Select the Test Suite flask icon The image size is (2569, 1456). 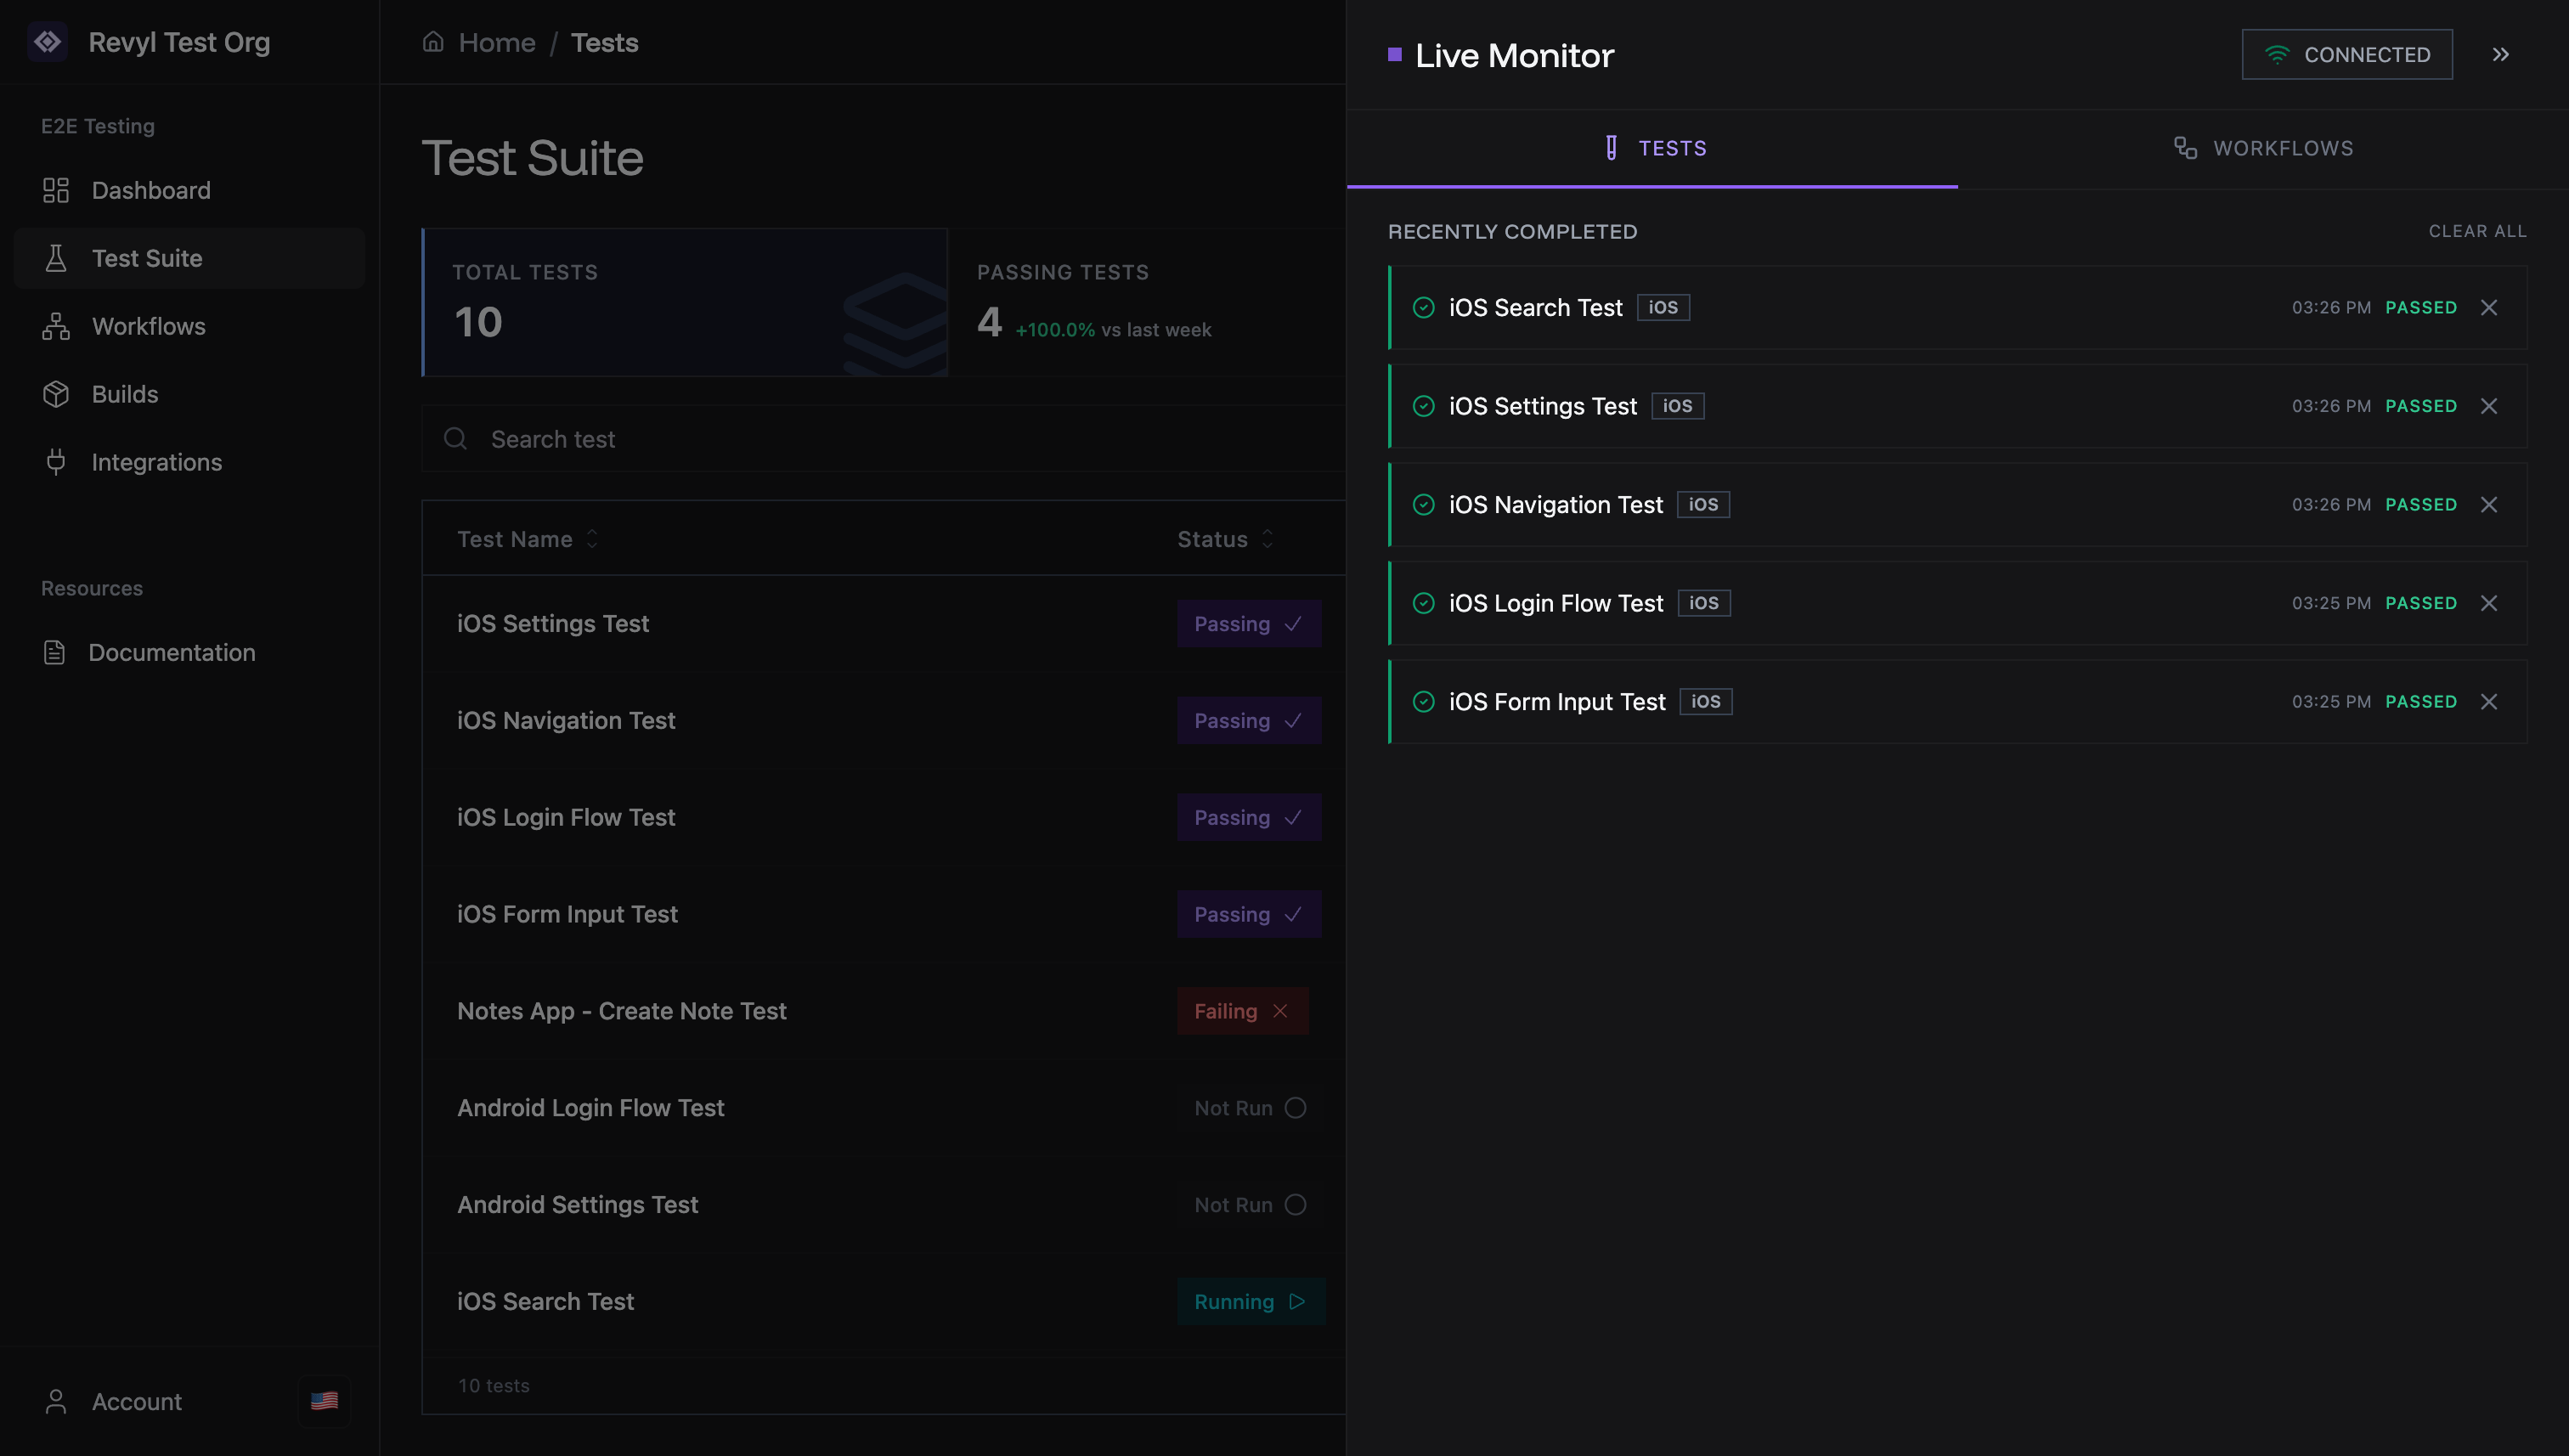click(56, 258)
